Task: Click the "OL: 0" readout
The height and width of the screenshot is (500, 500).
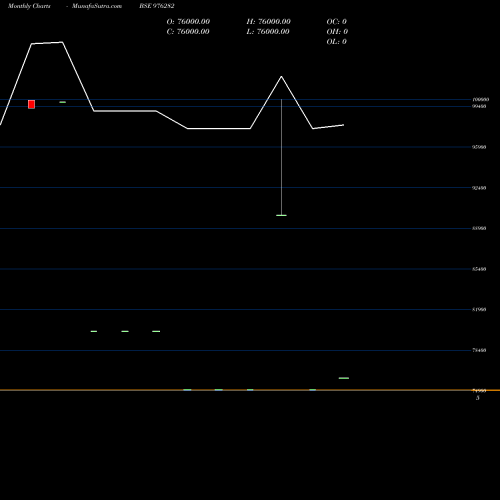Action: point(337,42)
